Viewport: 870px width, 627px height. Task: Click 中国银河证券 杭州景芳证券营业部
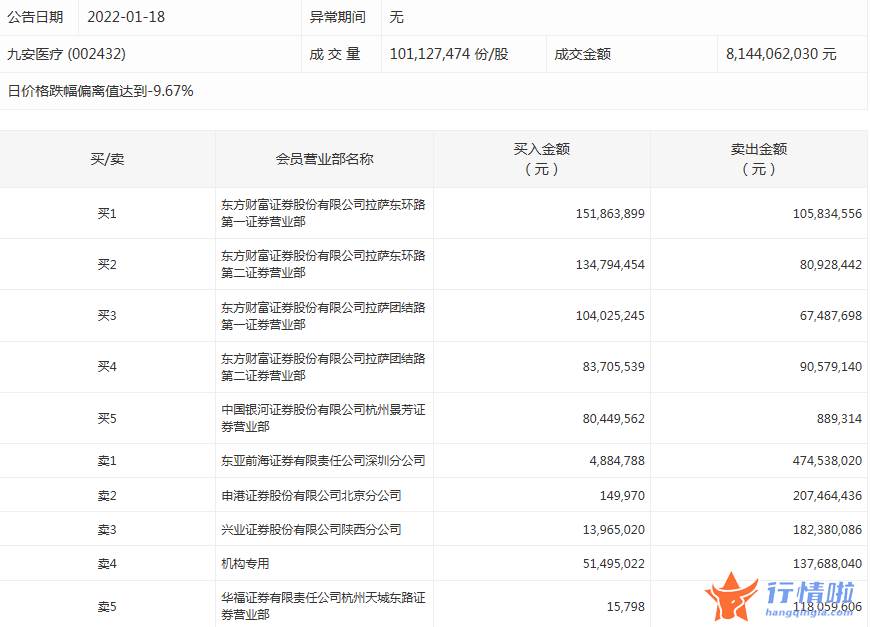pos(323,418)
